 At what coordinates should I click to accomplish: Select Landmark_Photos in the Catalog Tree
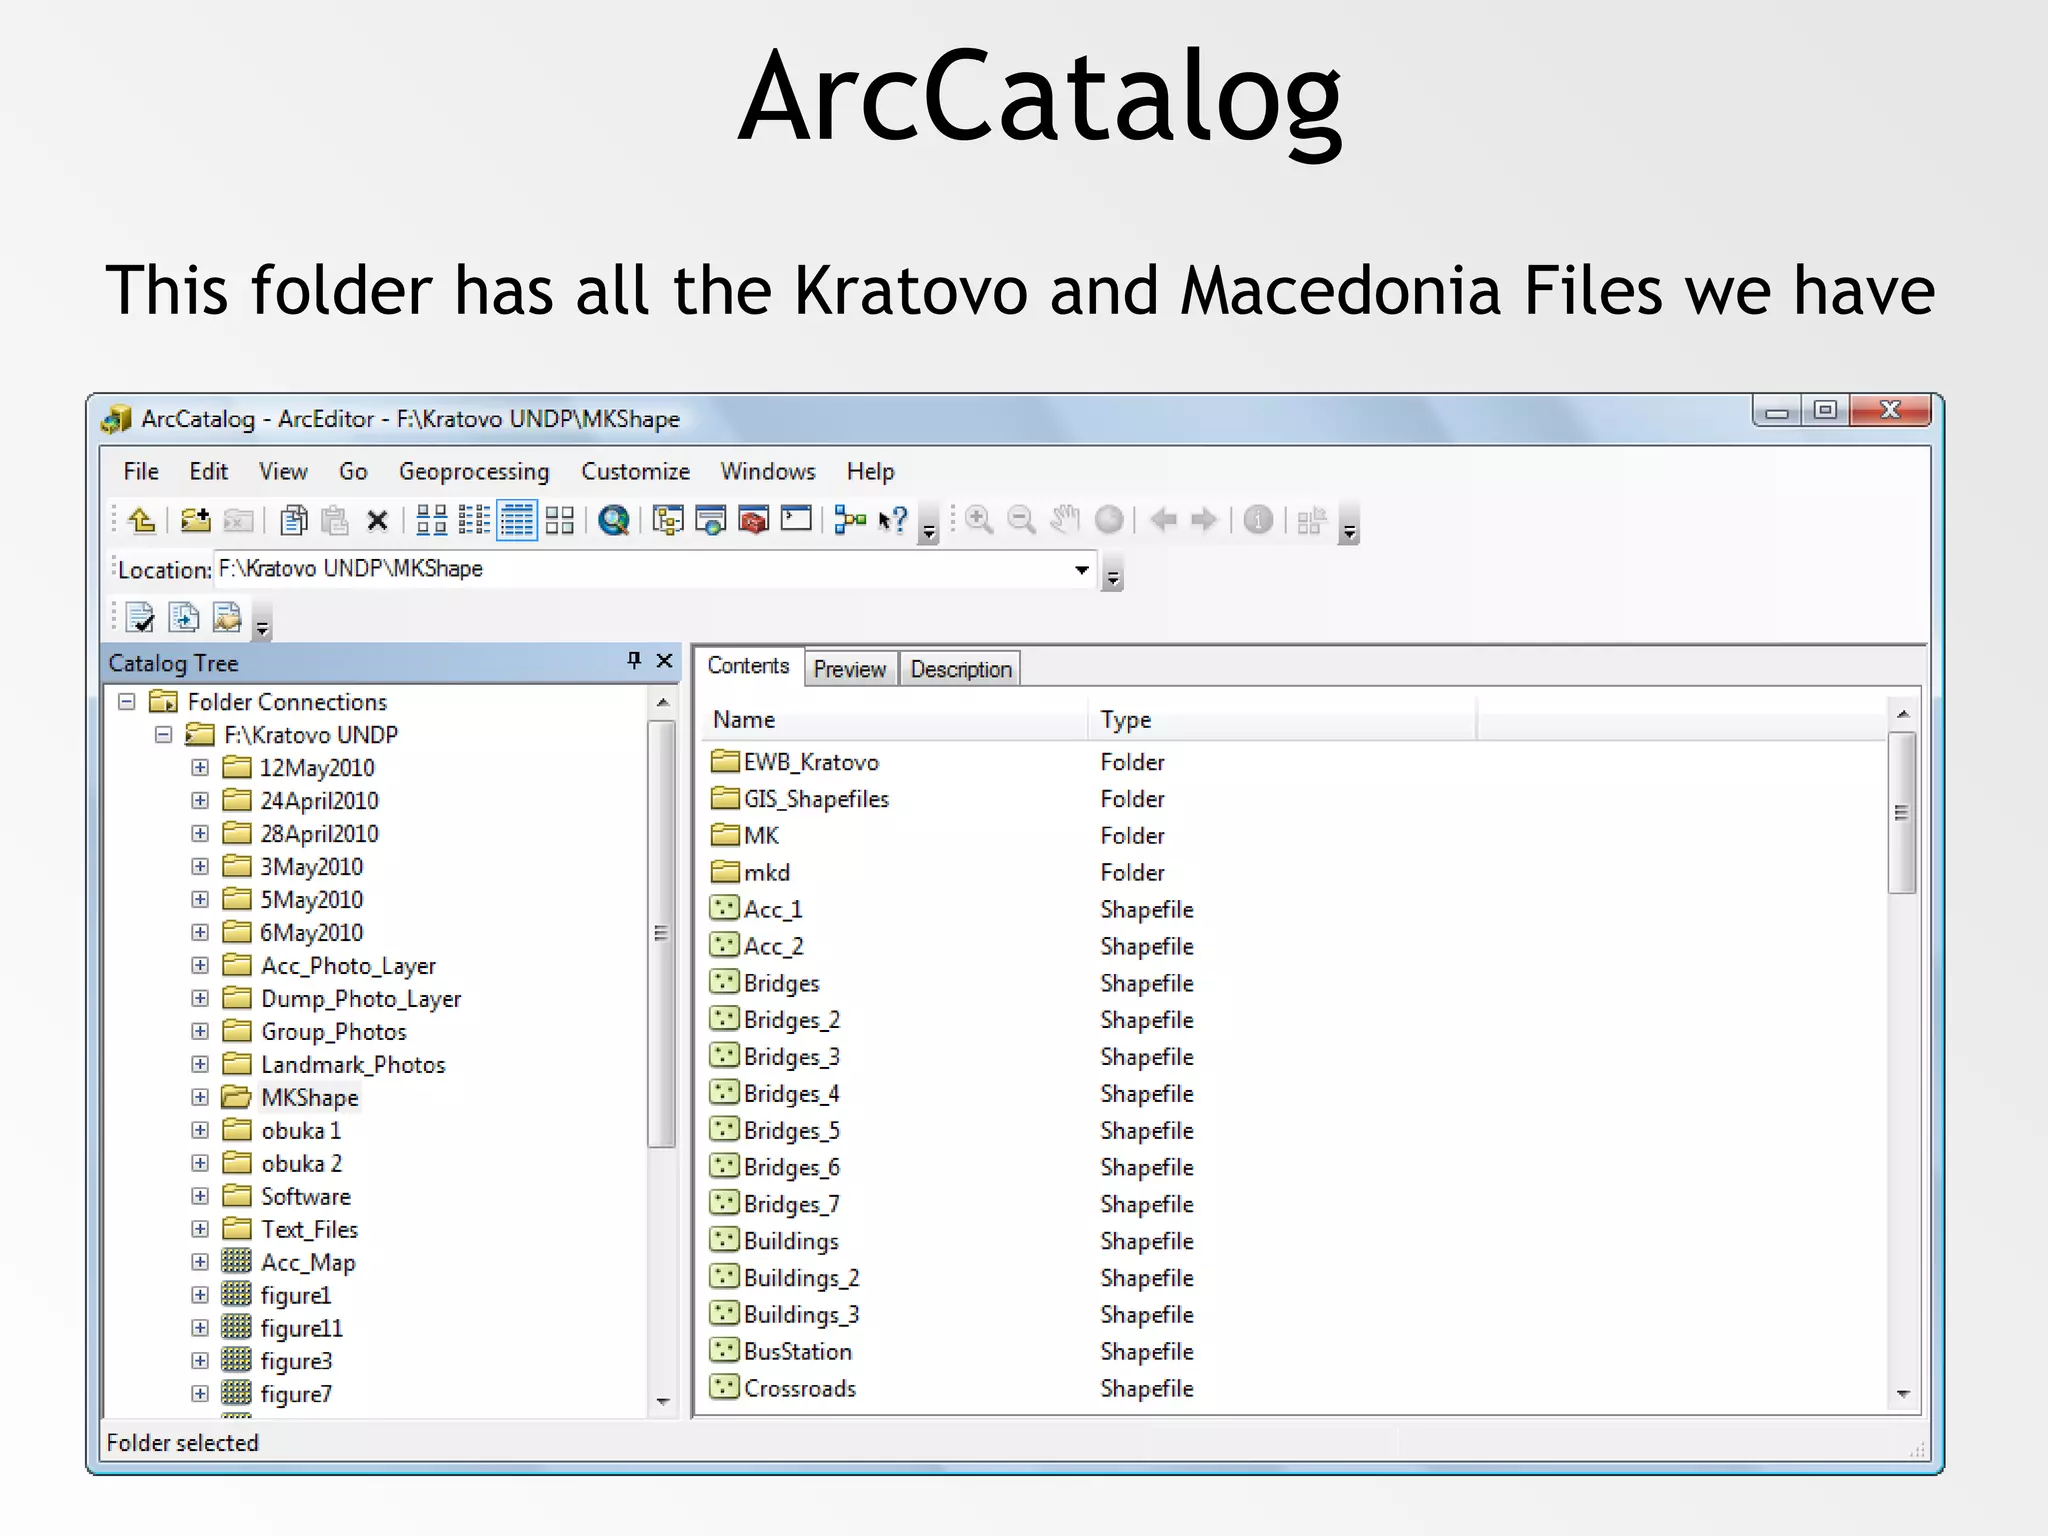[x=353, y=1065]
